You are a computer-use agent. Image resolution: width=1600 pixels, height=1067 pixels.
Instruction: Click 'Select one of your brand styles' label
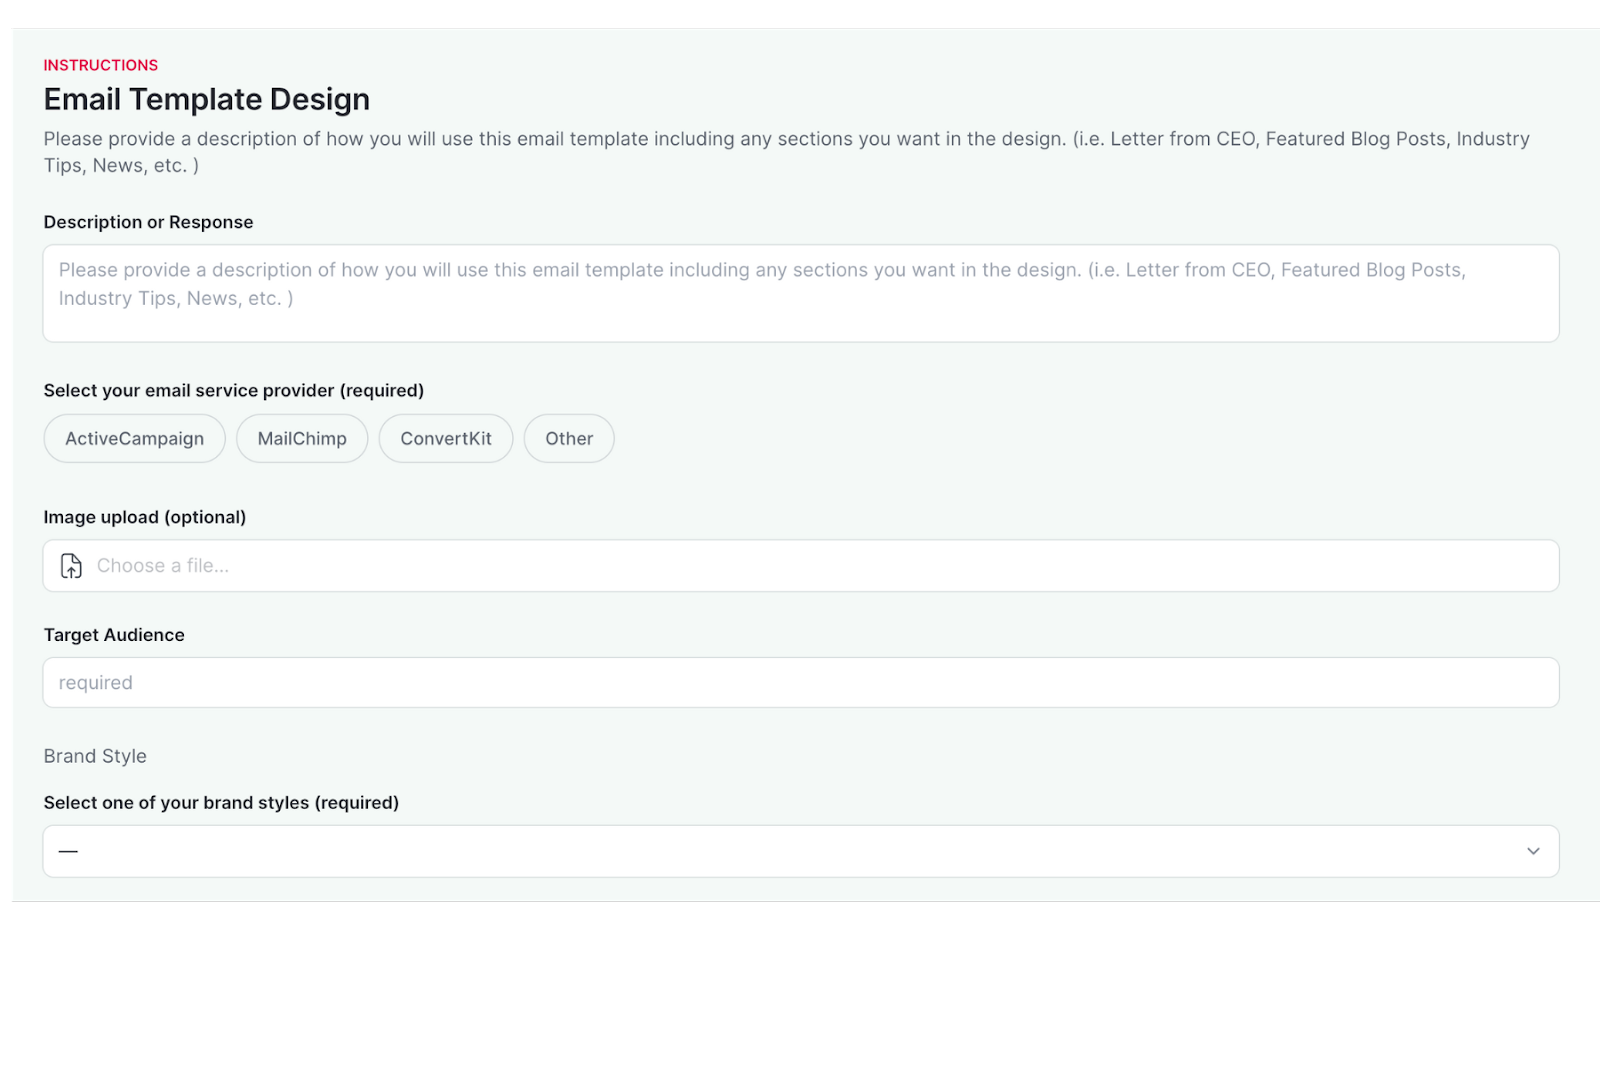click(x=221, y=803)
